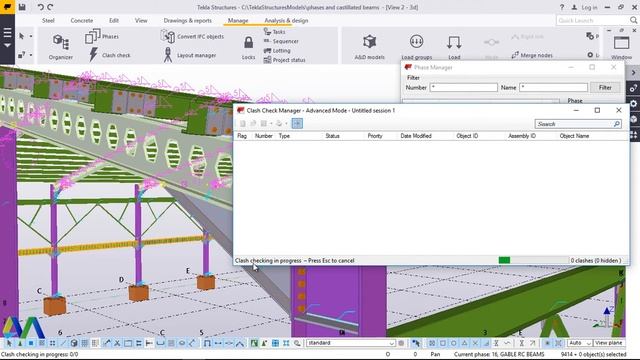Sort by Priority column header

[x=375, y=136]
